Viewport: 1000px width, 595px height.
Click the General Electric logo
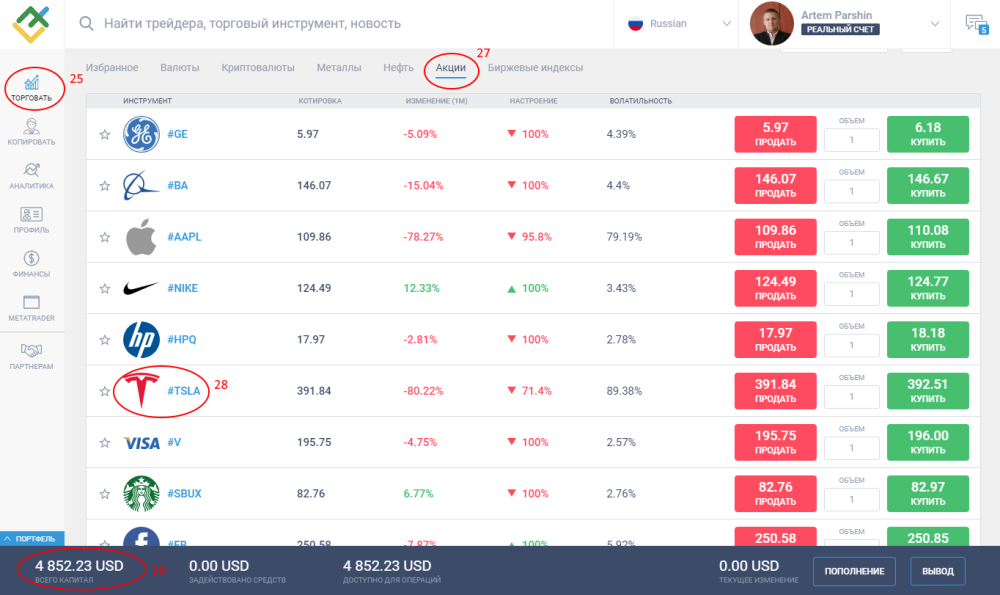coord(141,134)
